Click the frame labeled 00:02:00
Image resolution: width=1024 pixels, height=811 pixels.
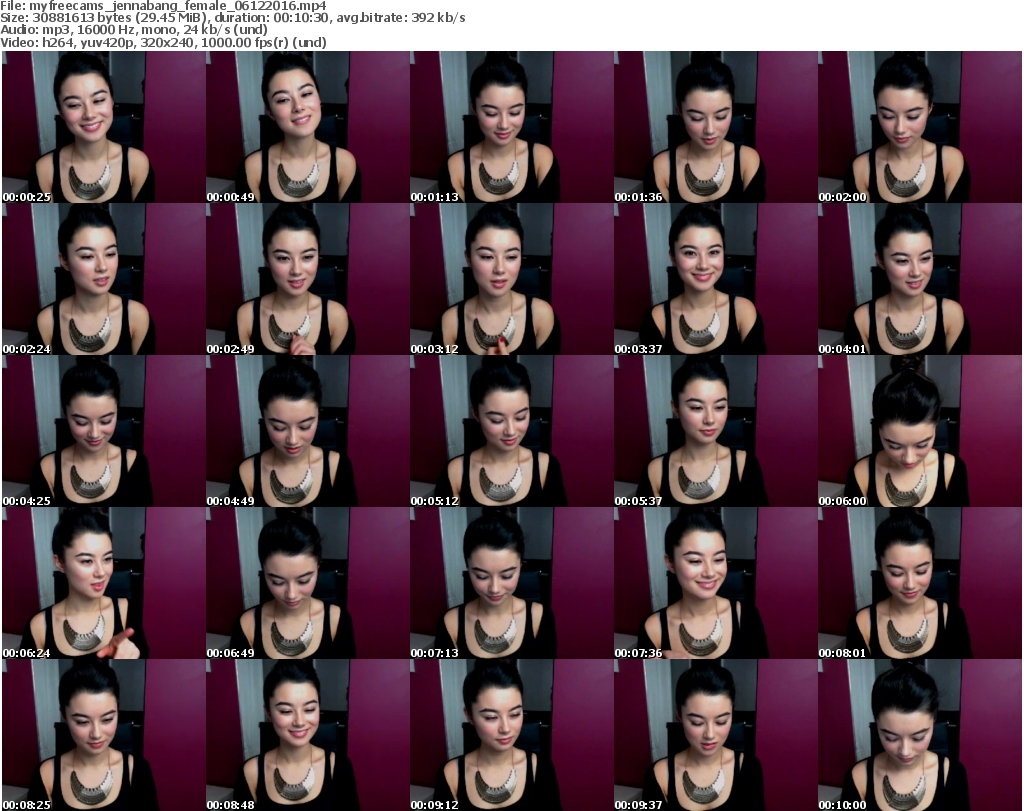(919, 127)
